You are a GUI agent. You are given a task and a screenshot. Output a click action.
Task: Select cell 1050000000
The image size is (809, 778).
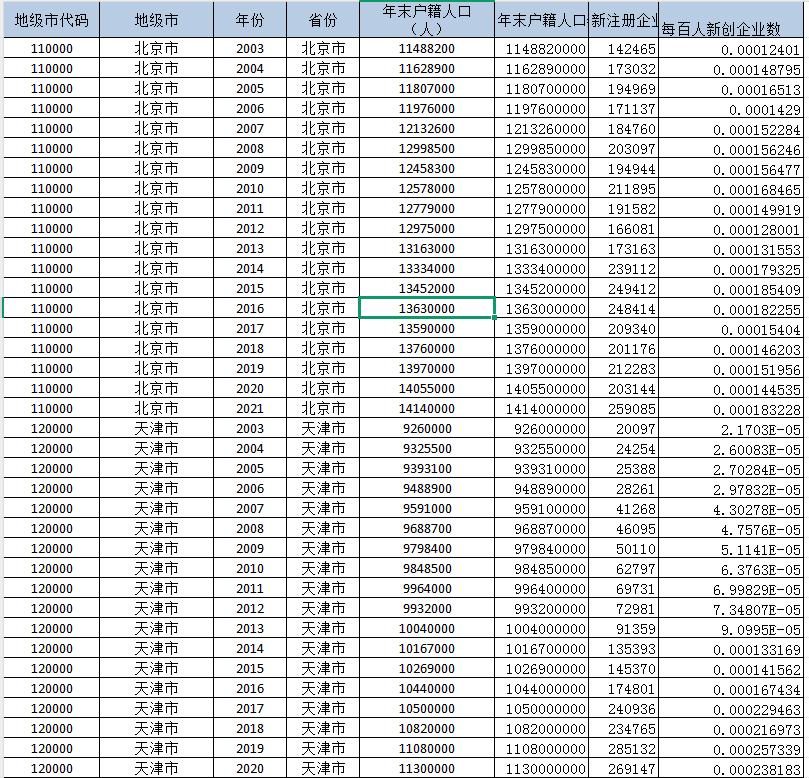pyautogui.click(x=541, y=709)
